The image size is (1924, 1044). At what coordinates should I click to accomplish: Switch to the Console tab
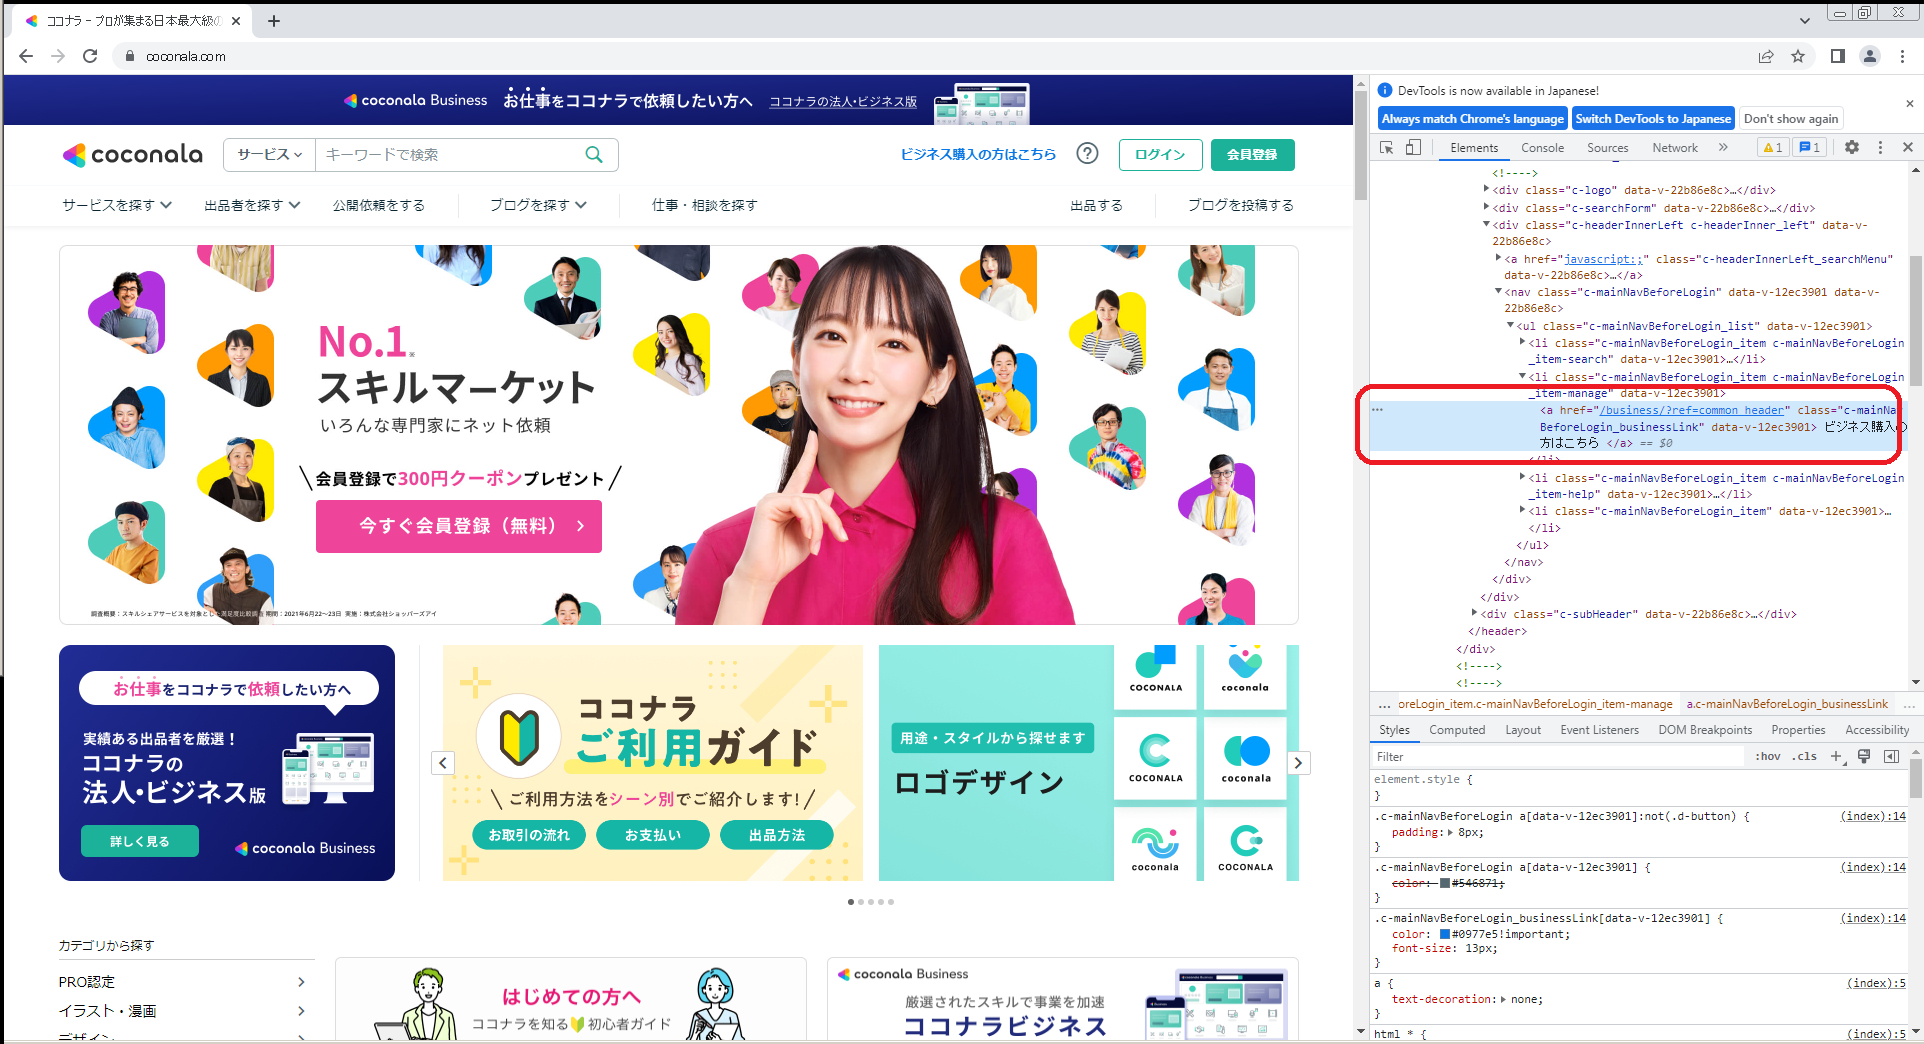pyautogui.click(x=1542, y=147)
